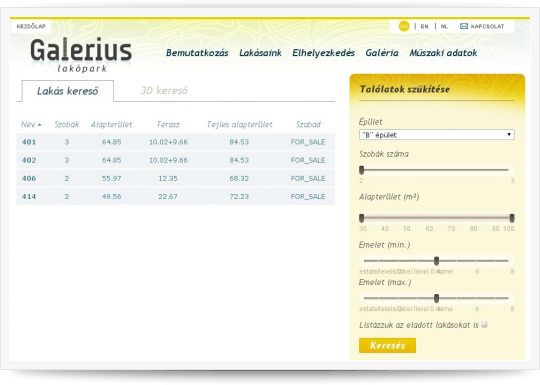Click the 55.97 floor area cell
The image size is (540, 385).
[x=112, y=178]
